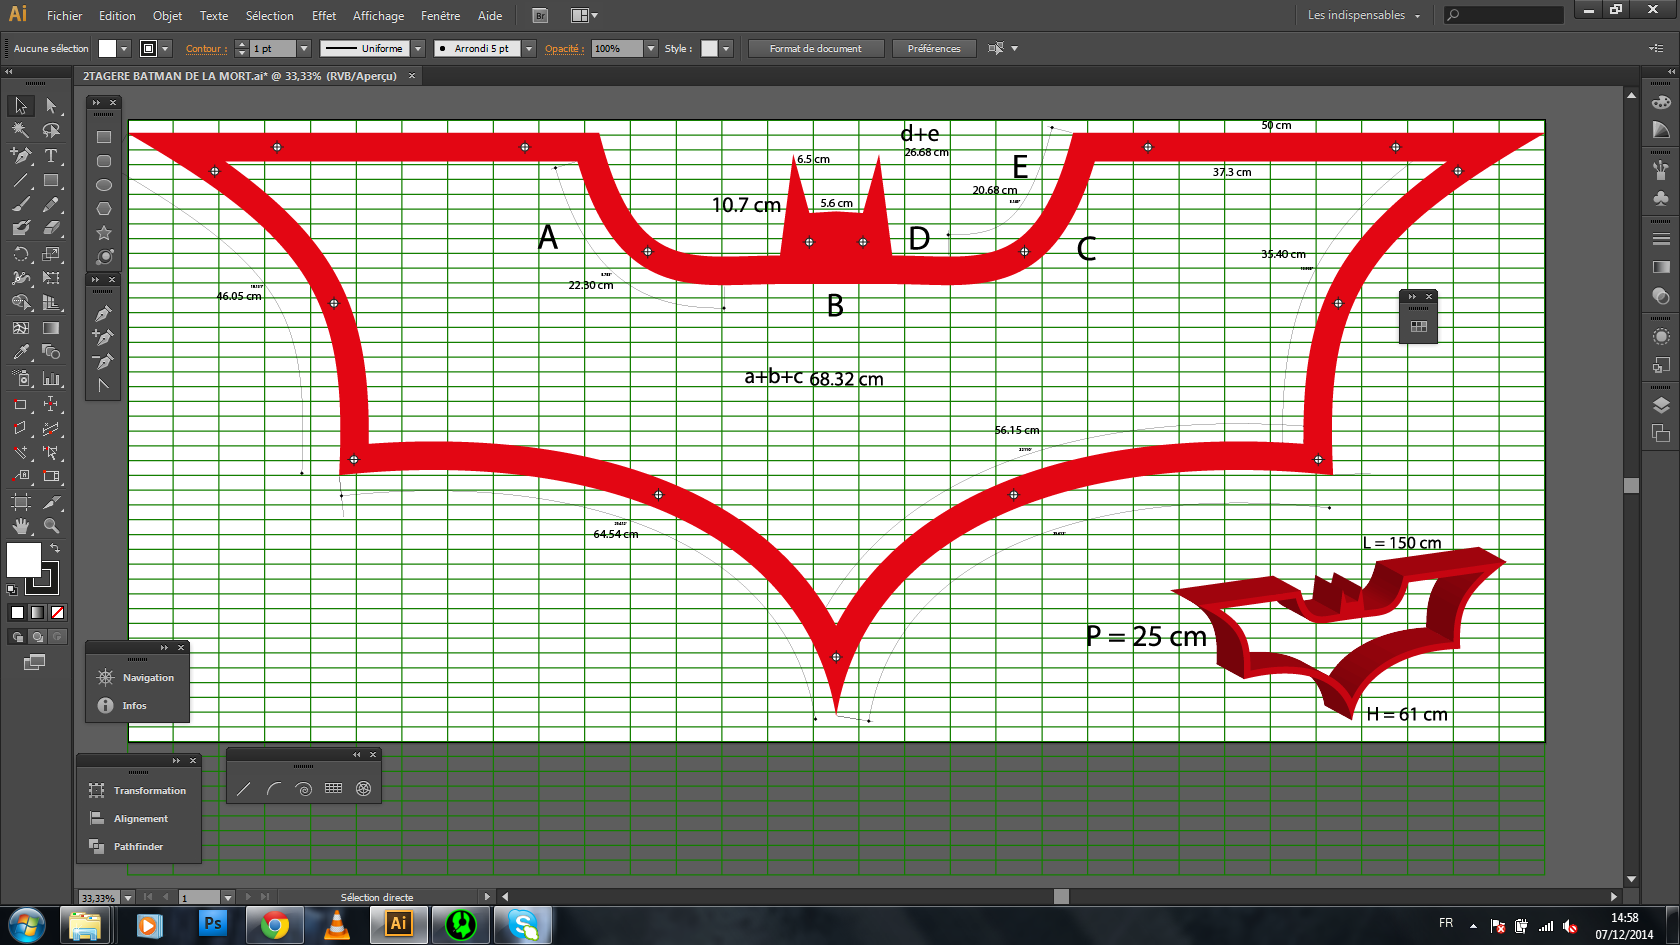Select the Star tool in the shapes panel
The height and width of the screenshot is (945, 1680).
103,233
